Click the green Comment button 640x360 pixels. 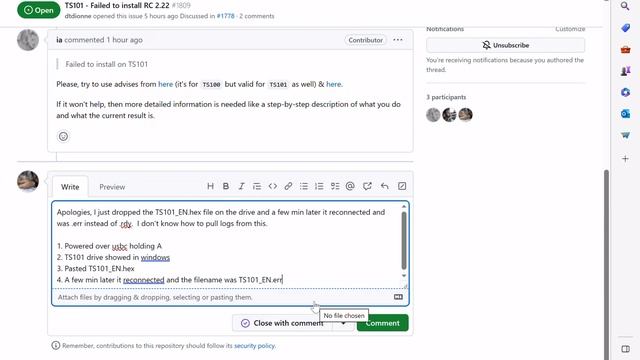[382, 323]
